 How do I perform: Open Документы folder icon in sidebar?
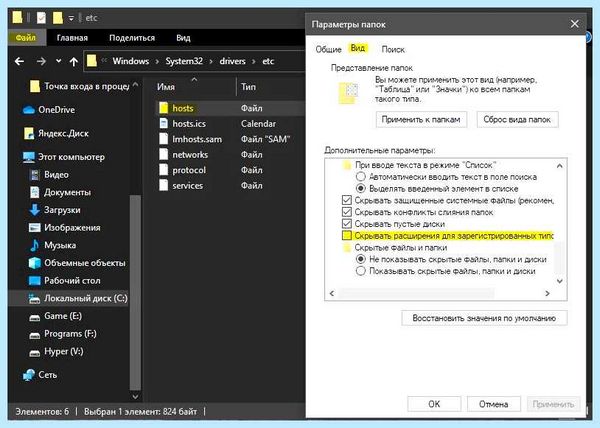click(35, 192)
